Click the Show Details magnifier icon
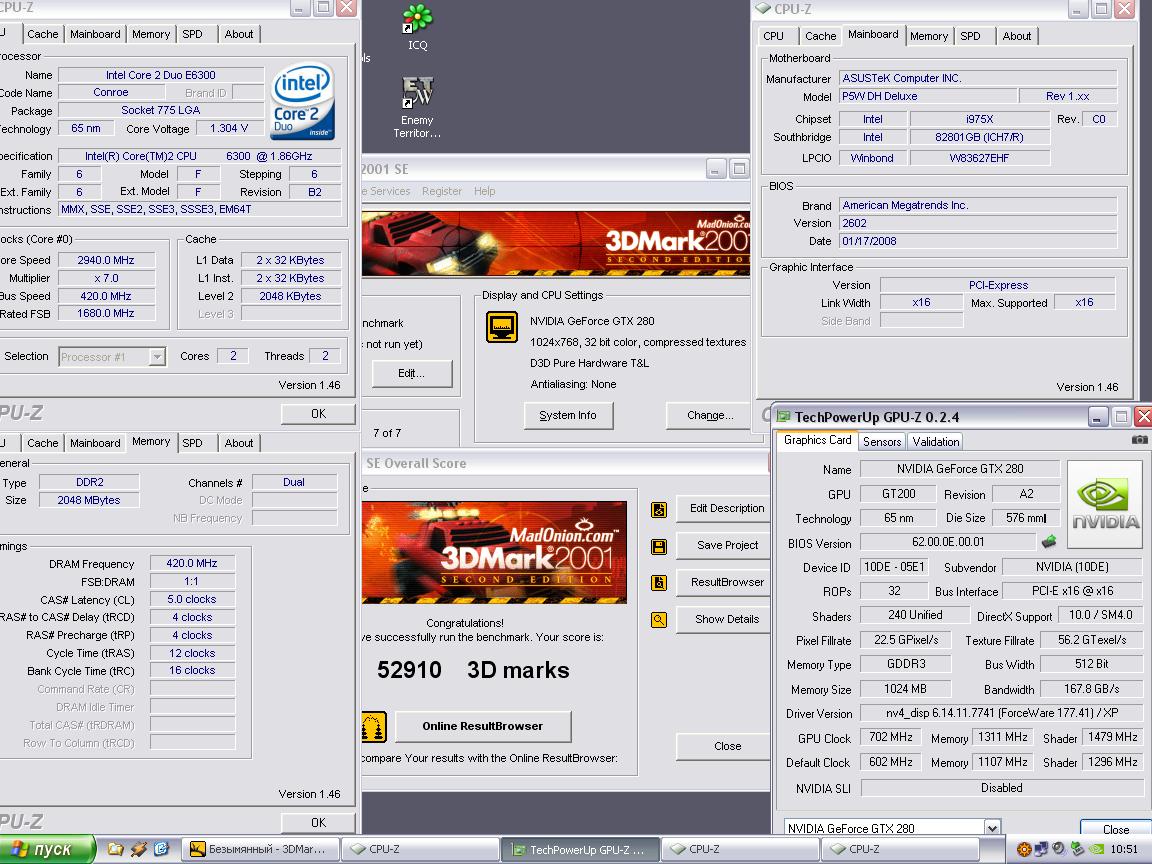Viewport: 1152px width, 864px height. tap(659, 619)
